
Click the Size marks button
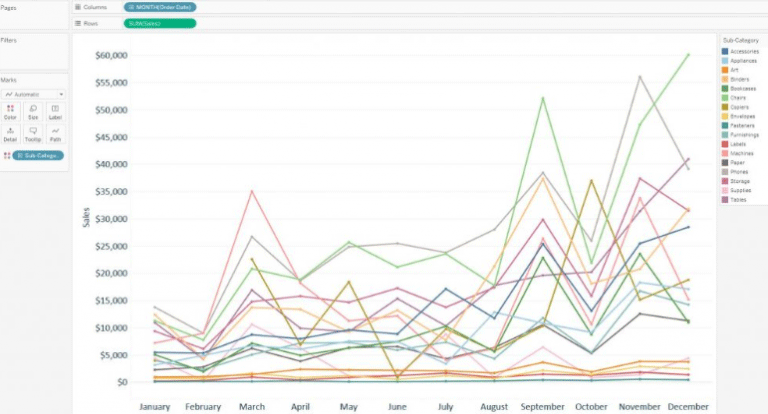(33, 111)
